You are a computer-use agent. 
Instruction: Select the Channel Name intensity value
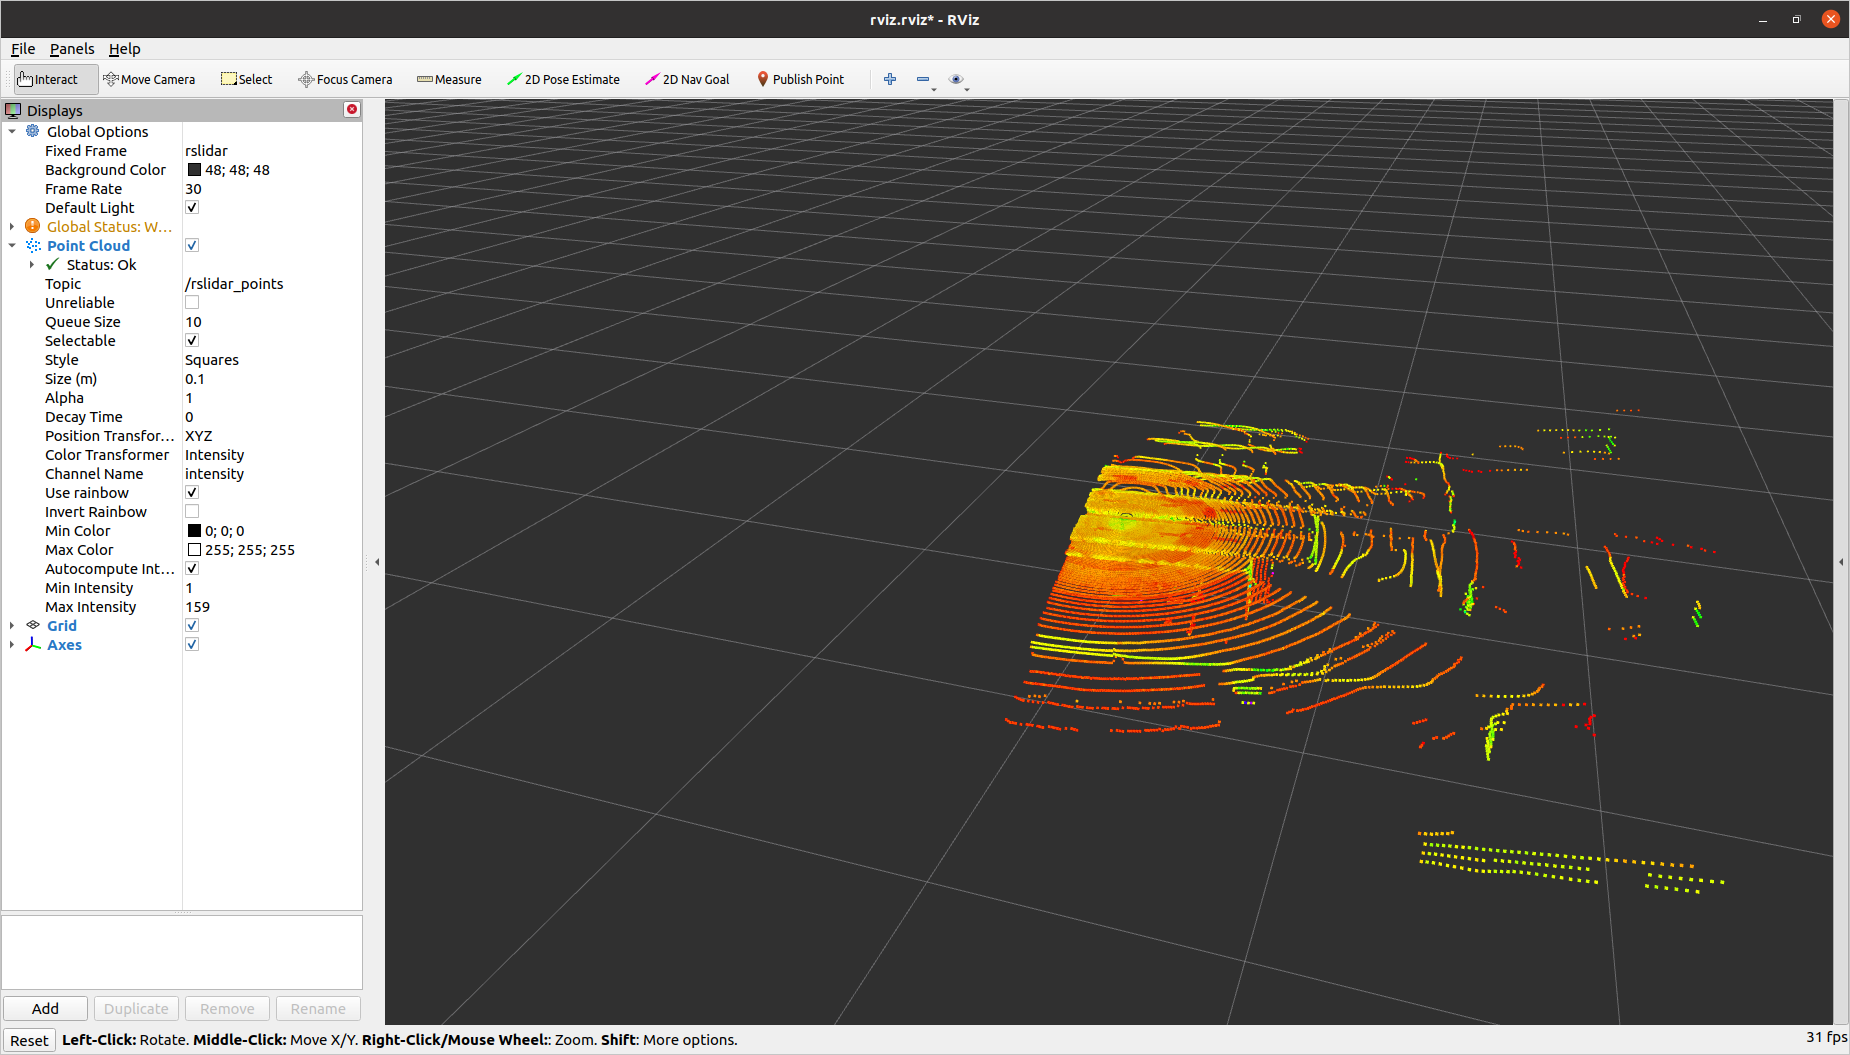[271, 473]
